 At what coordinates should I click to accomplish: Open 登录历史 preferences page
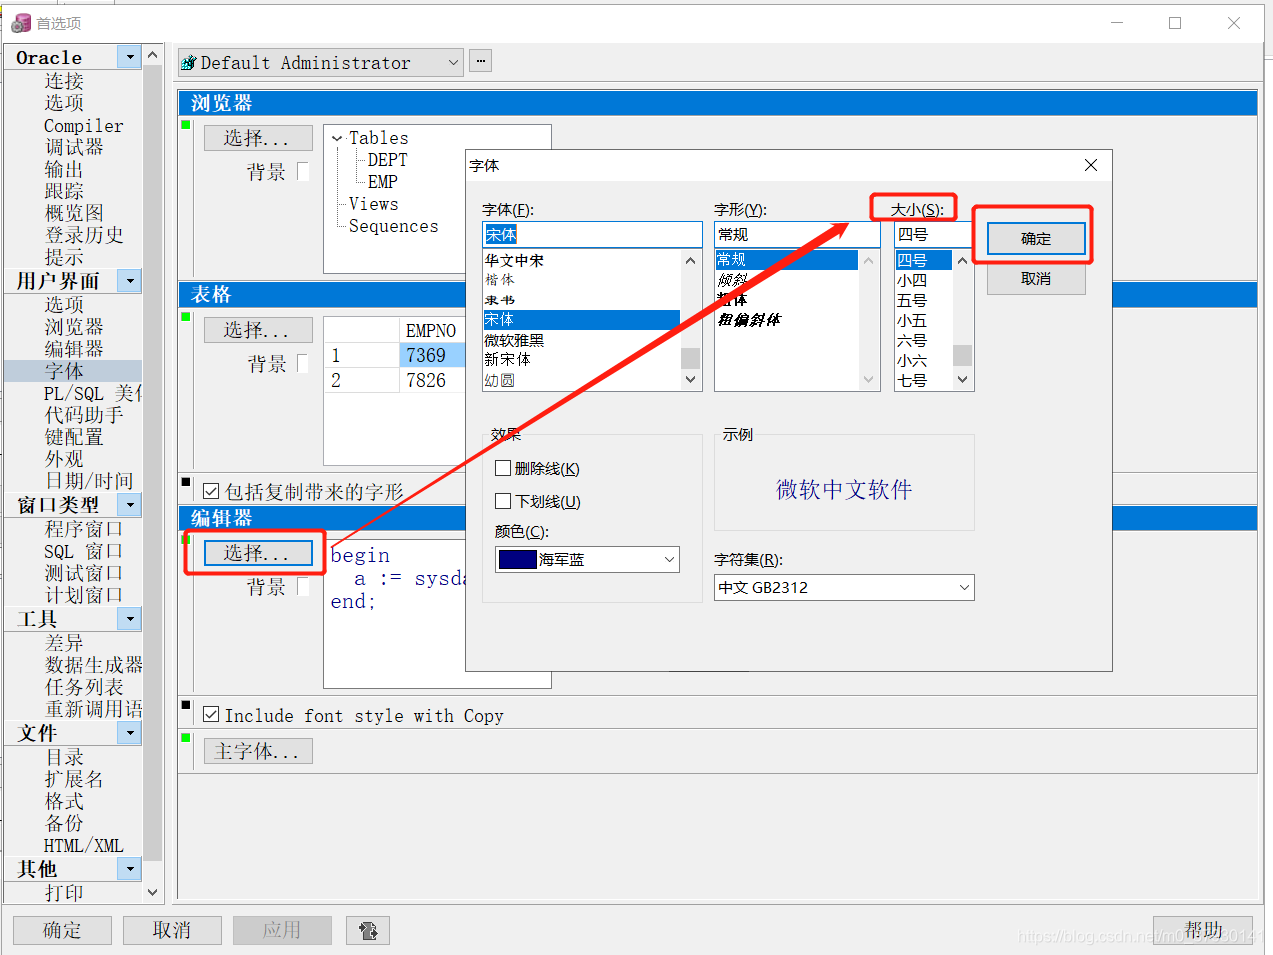click(84, 235)
